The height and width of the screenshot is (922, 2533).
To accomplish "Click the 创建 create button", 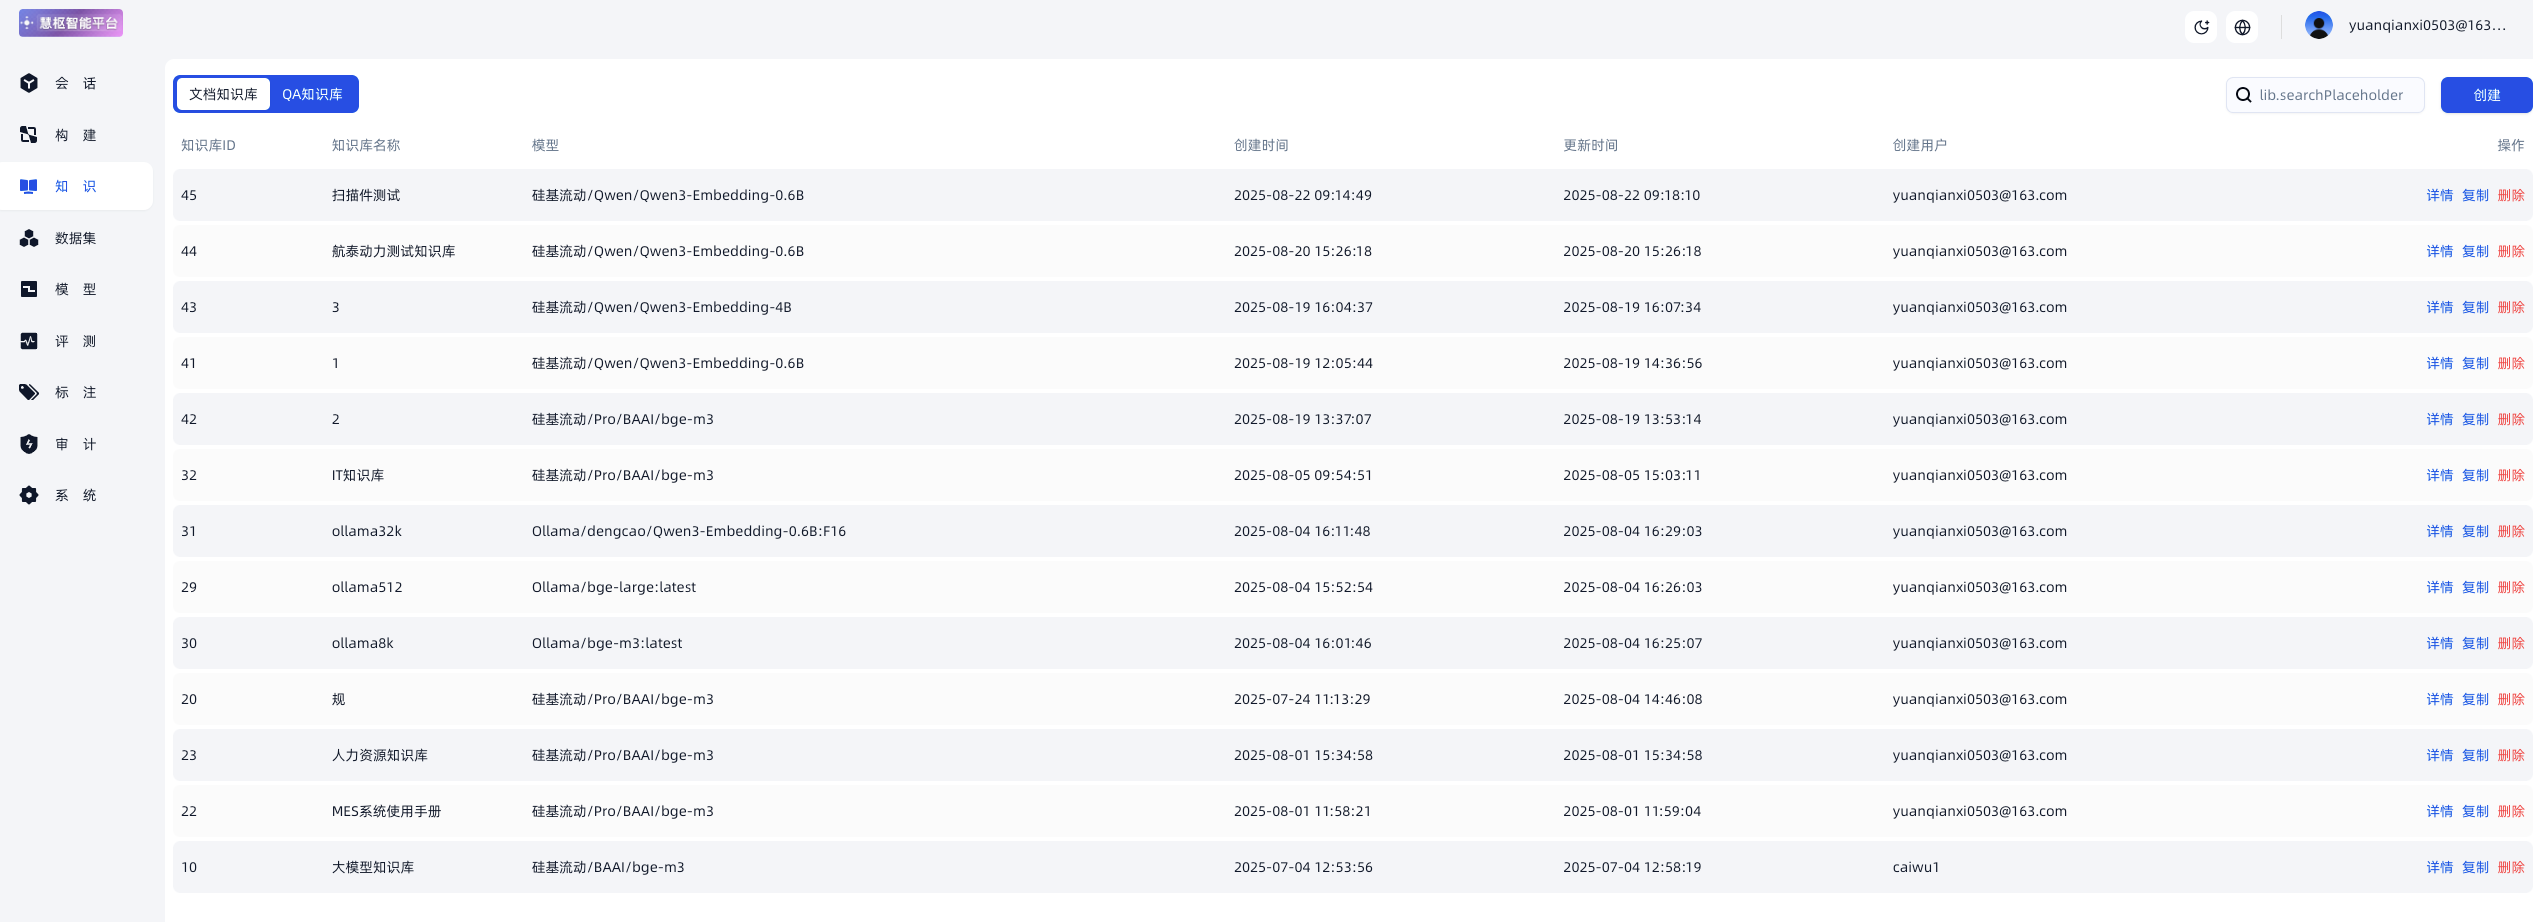I will point(2485,95).
